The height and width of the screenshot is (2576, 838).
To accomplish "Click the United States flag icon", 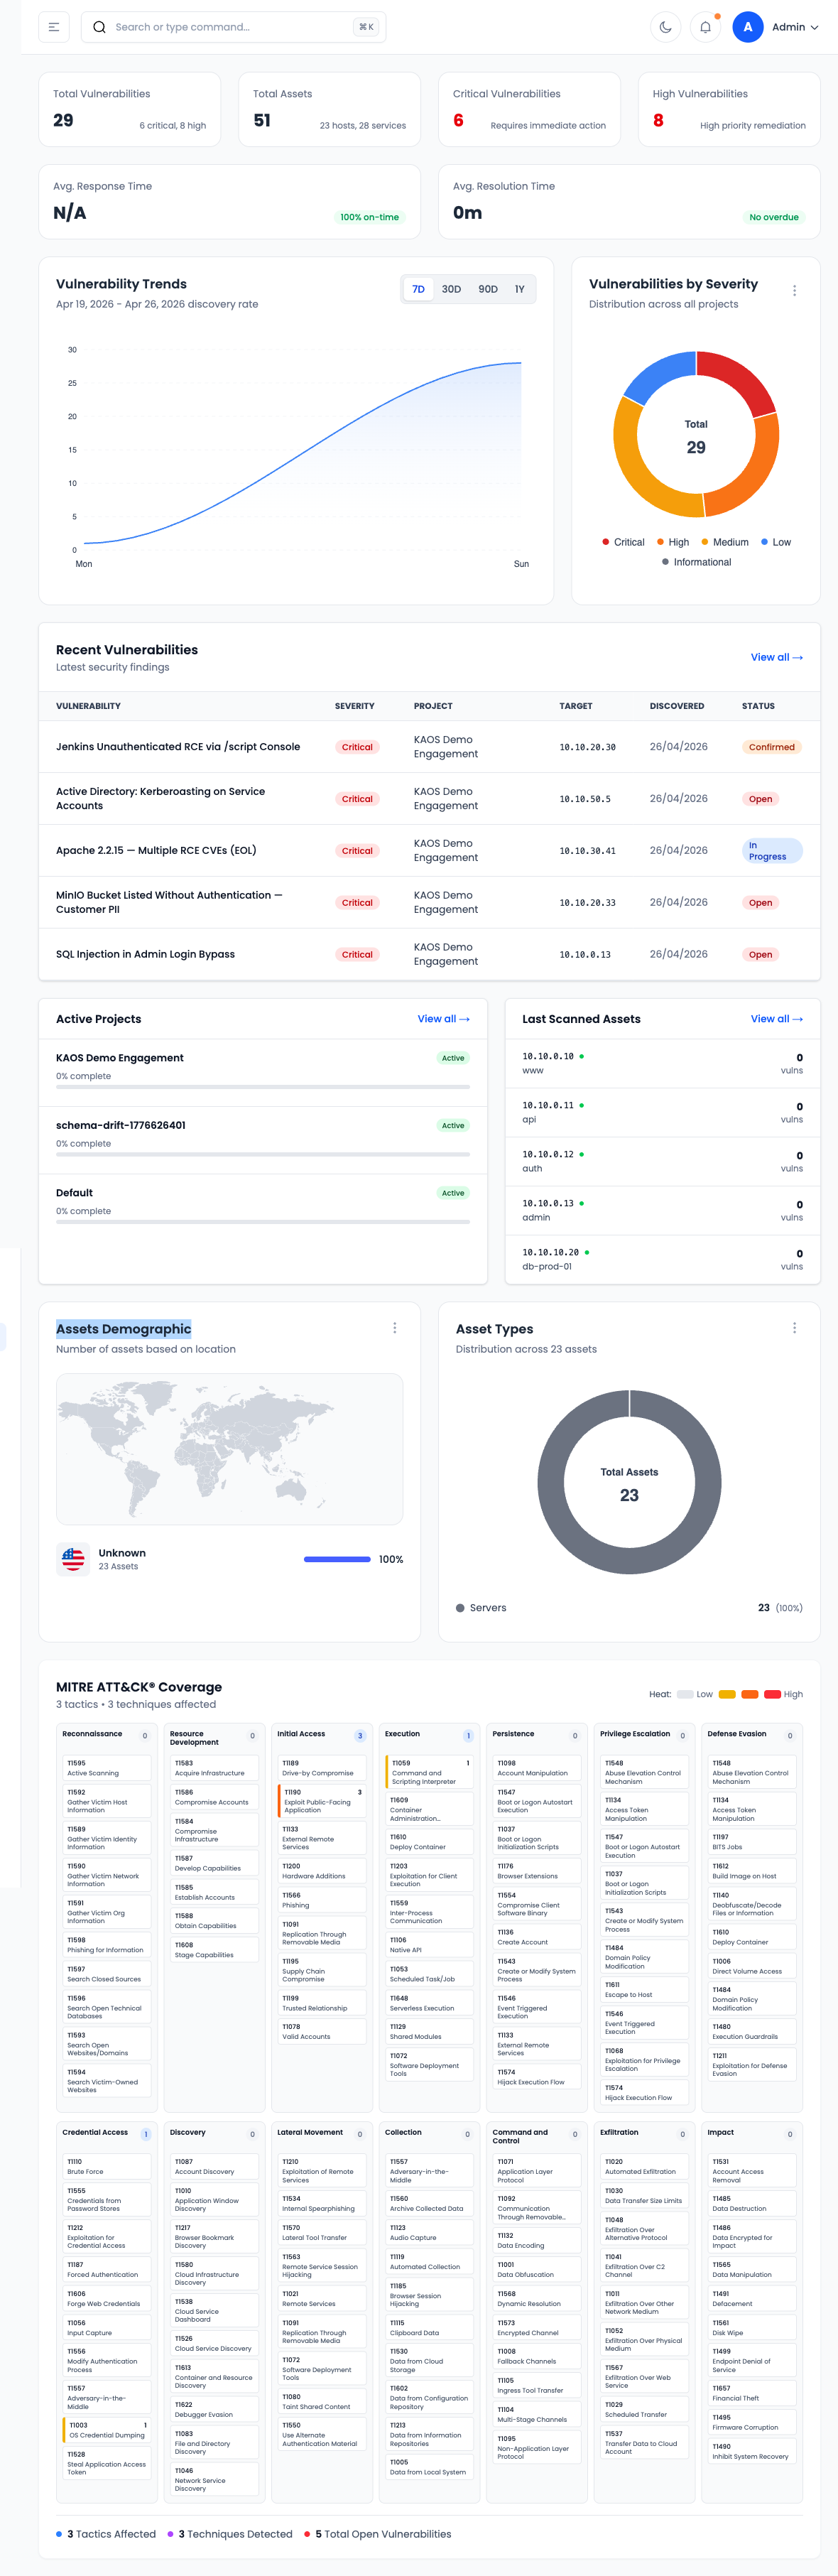I will point(73,1558).
